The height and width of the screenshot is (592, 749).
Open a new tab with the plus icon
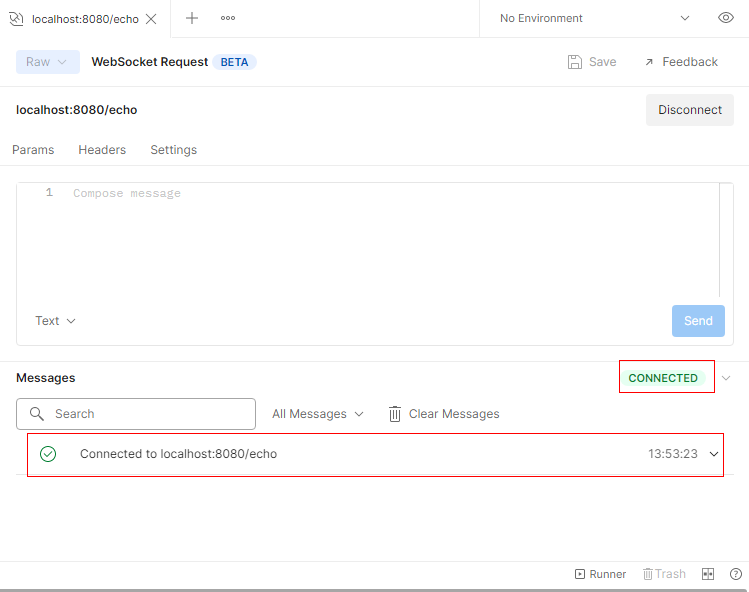click(192, 18)
